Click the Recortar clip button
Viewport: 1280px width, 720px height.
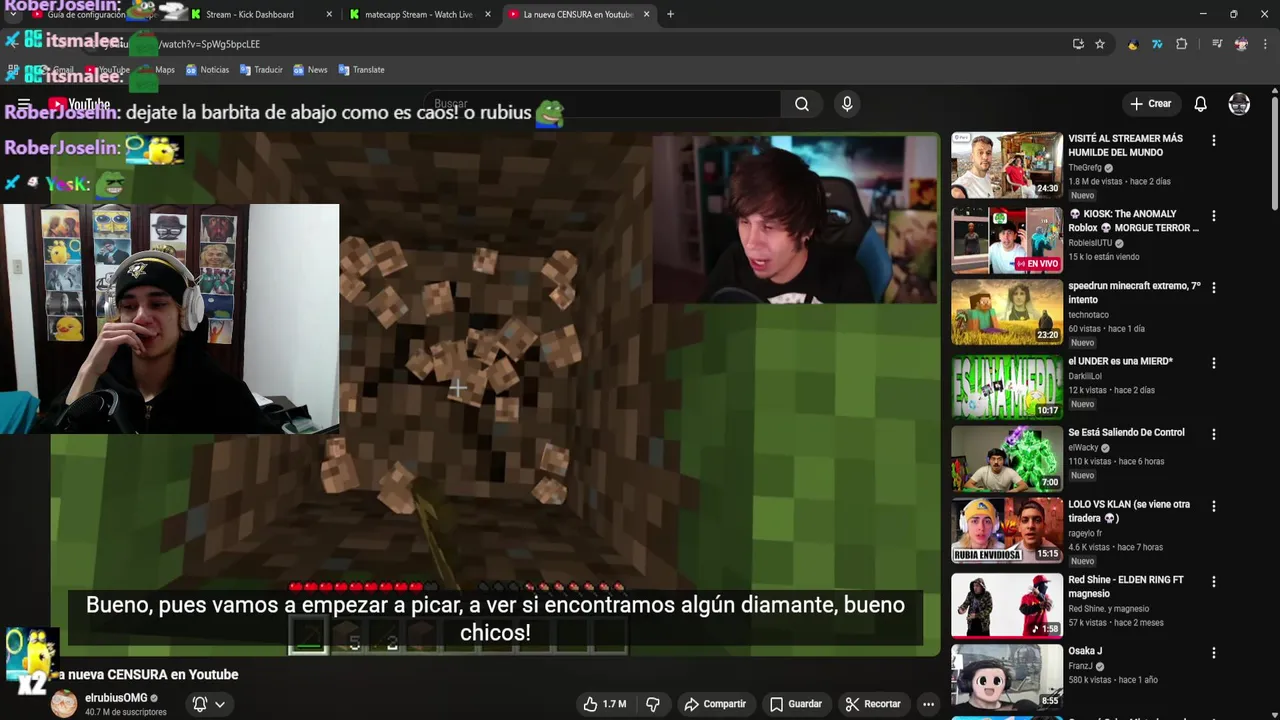click(x=872, y=704)
